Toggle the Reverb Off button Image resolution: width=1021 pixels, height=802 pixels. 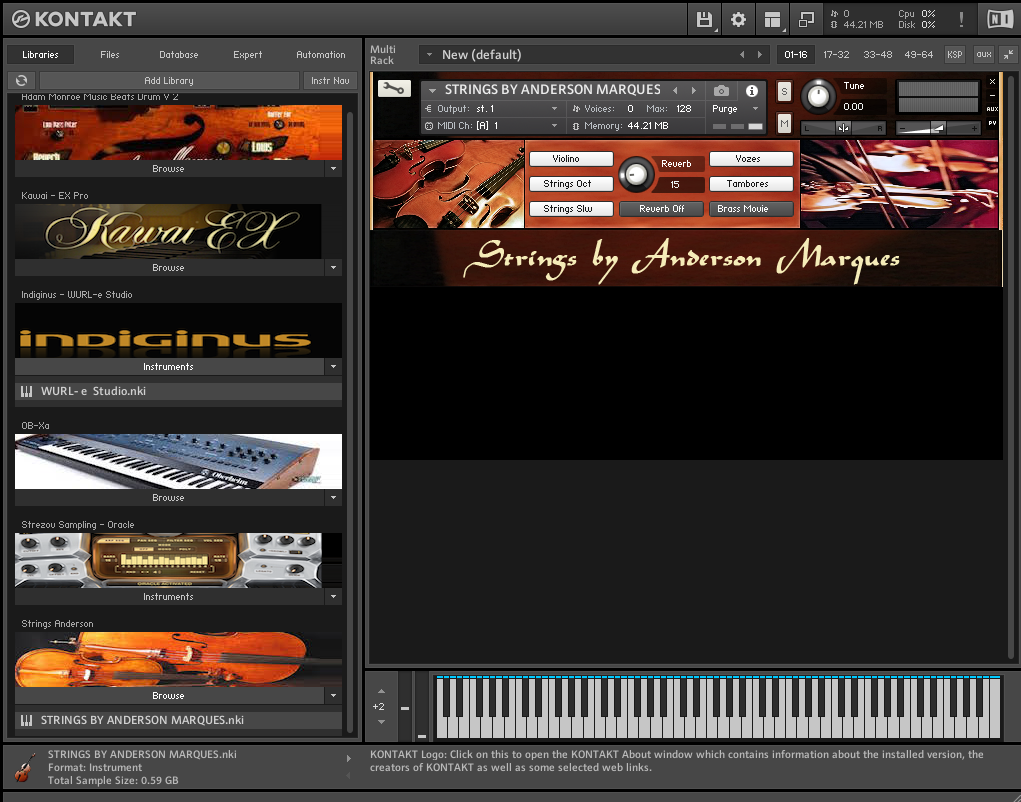tap(662, 208)
